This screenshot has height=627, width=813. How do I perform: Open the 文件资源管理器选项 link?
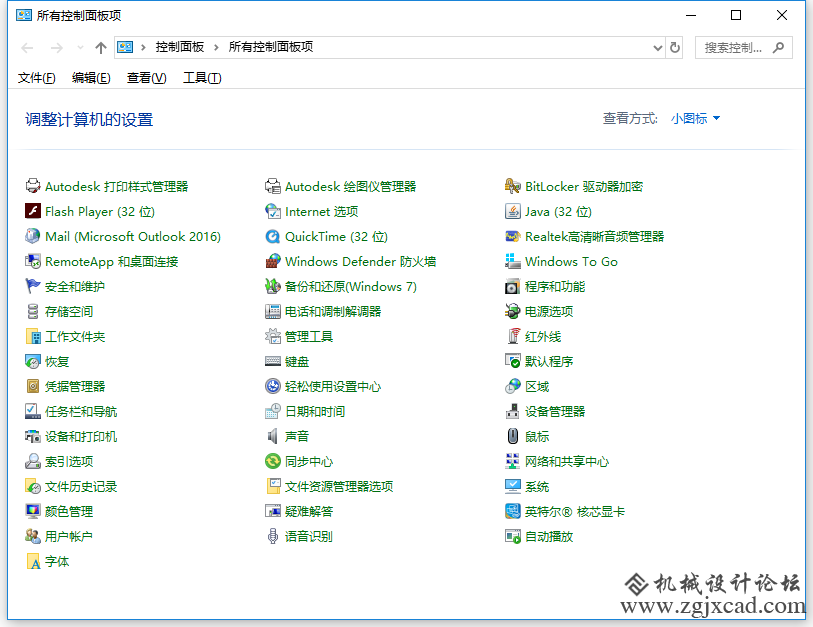[339, 486]
